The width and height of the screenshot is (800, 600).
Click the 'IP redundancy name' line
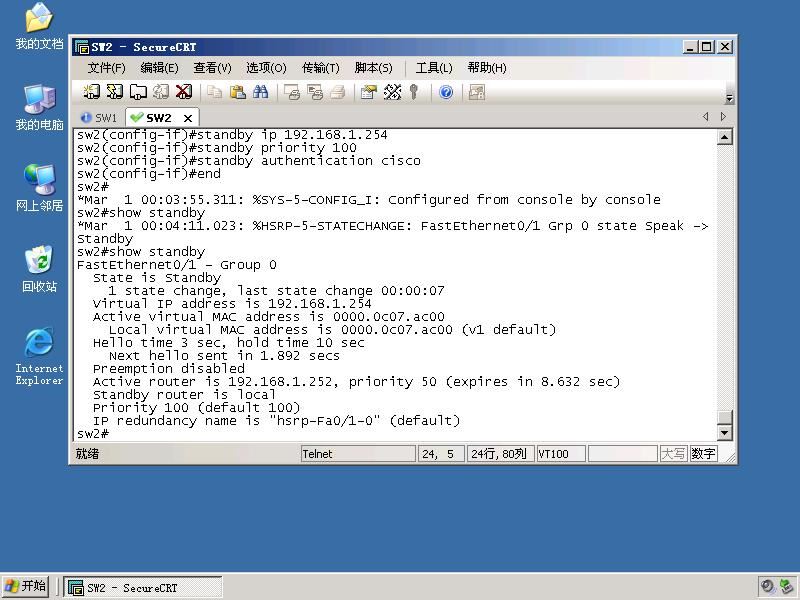coord(276,421)
